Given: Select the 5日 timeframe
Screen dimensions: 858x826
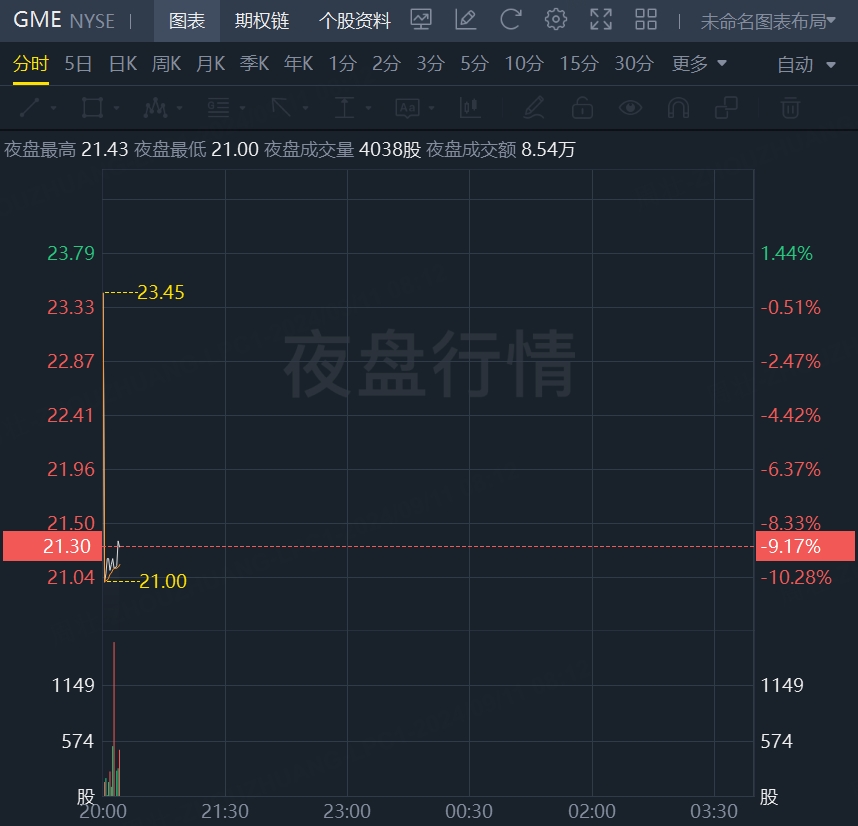Looking at the screenshot, I should click(78, 64).
